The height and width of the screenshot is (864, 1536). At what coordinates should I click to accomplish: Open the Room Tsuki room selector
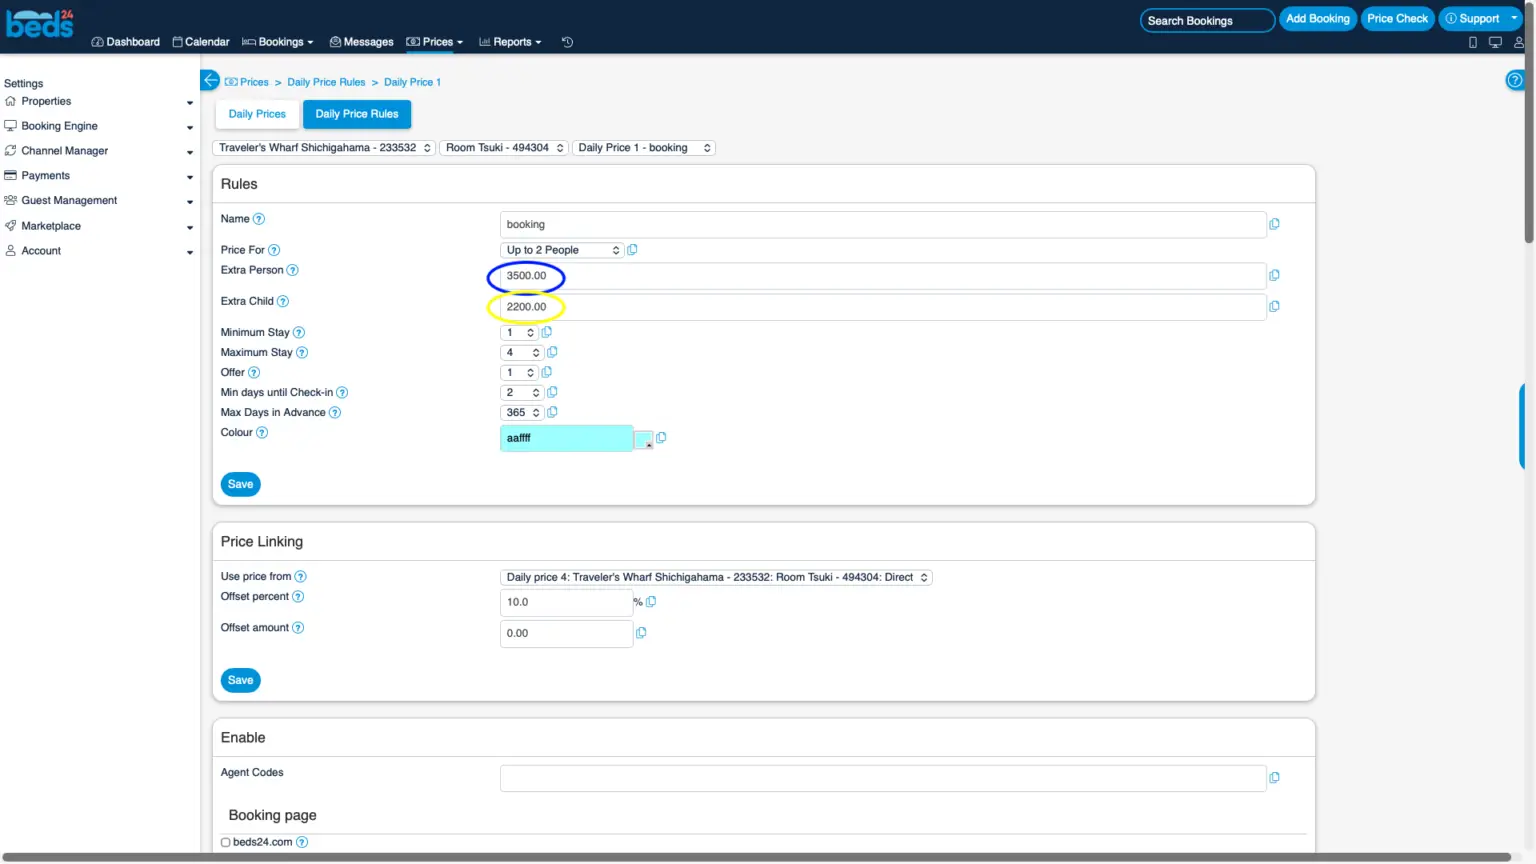point(505,148)
